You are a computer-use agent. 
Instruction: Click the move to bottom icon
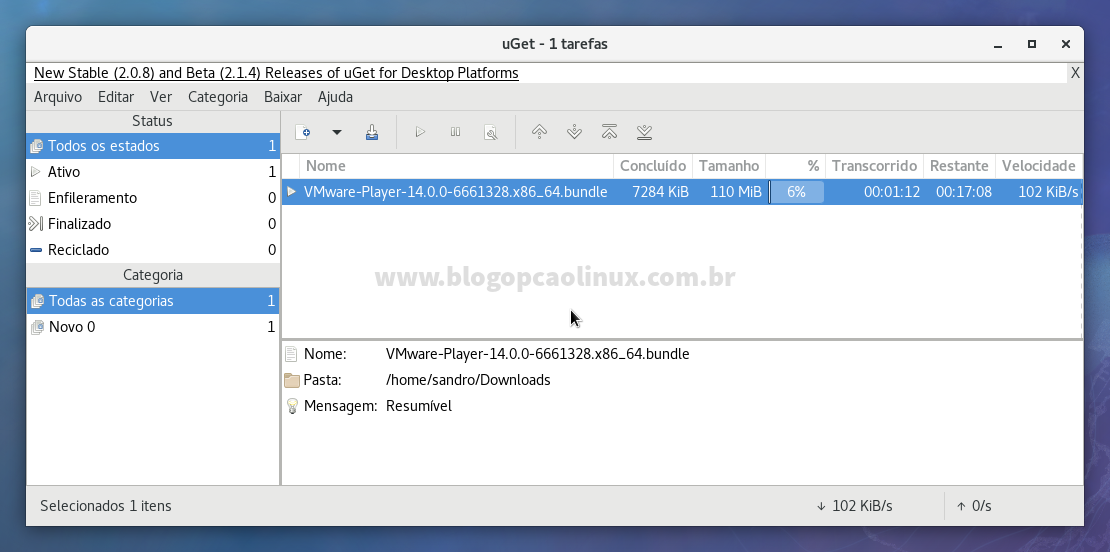644,132
